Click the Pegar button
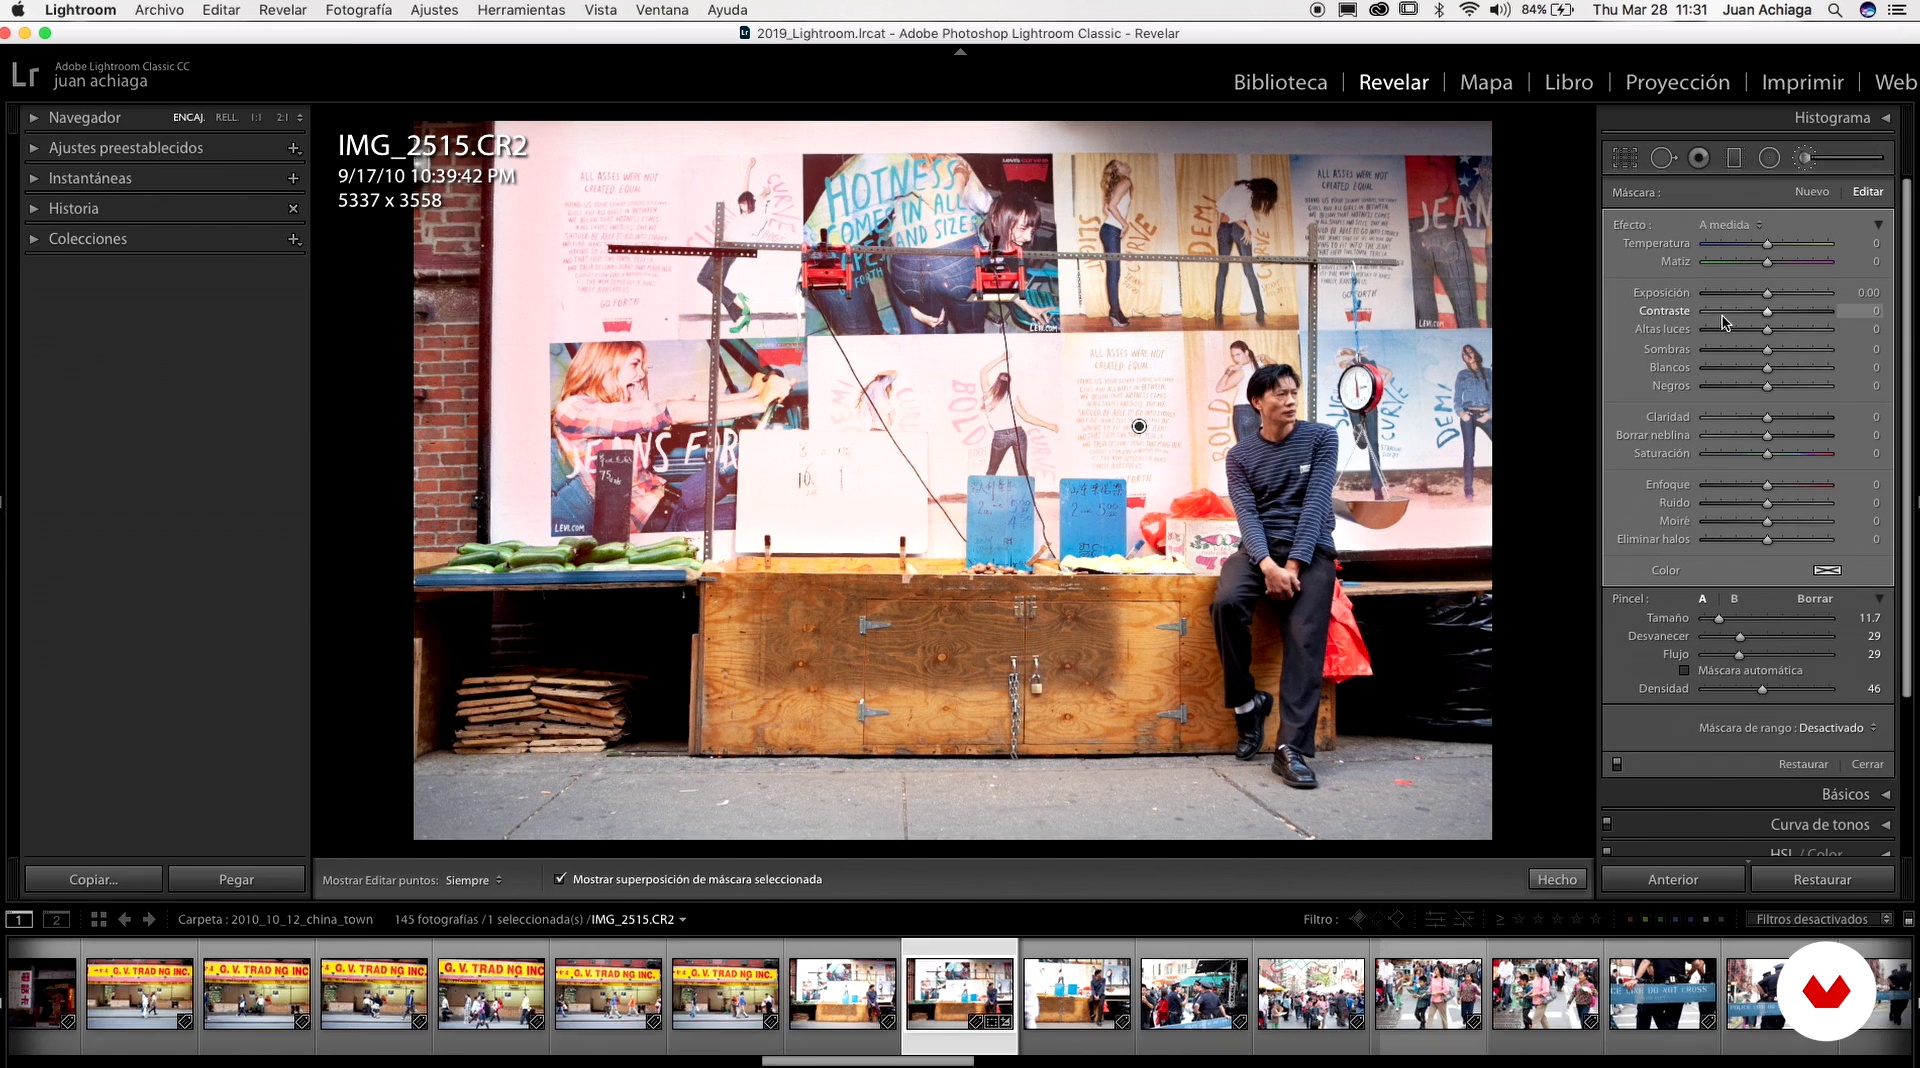The height and width of the screenshot is (1068, 1920). tap(236, 880)
